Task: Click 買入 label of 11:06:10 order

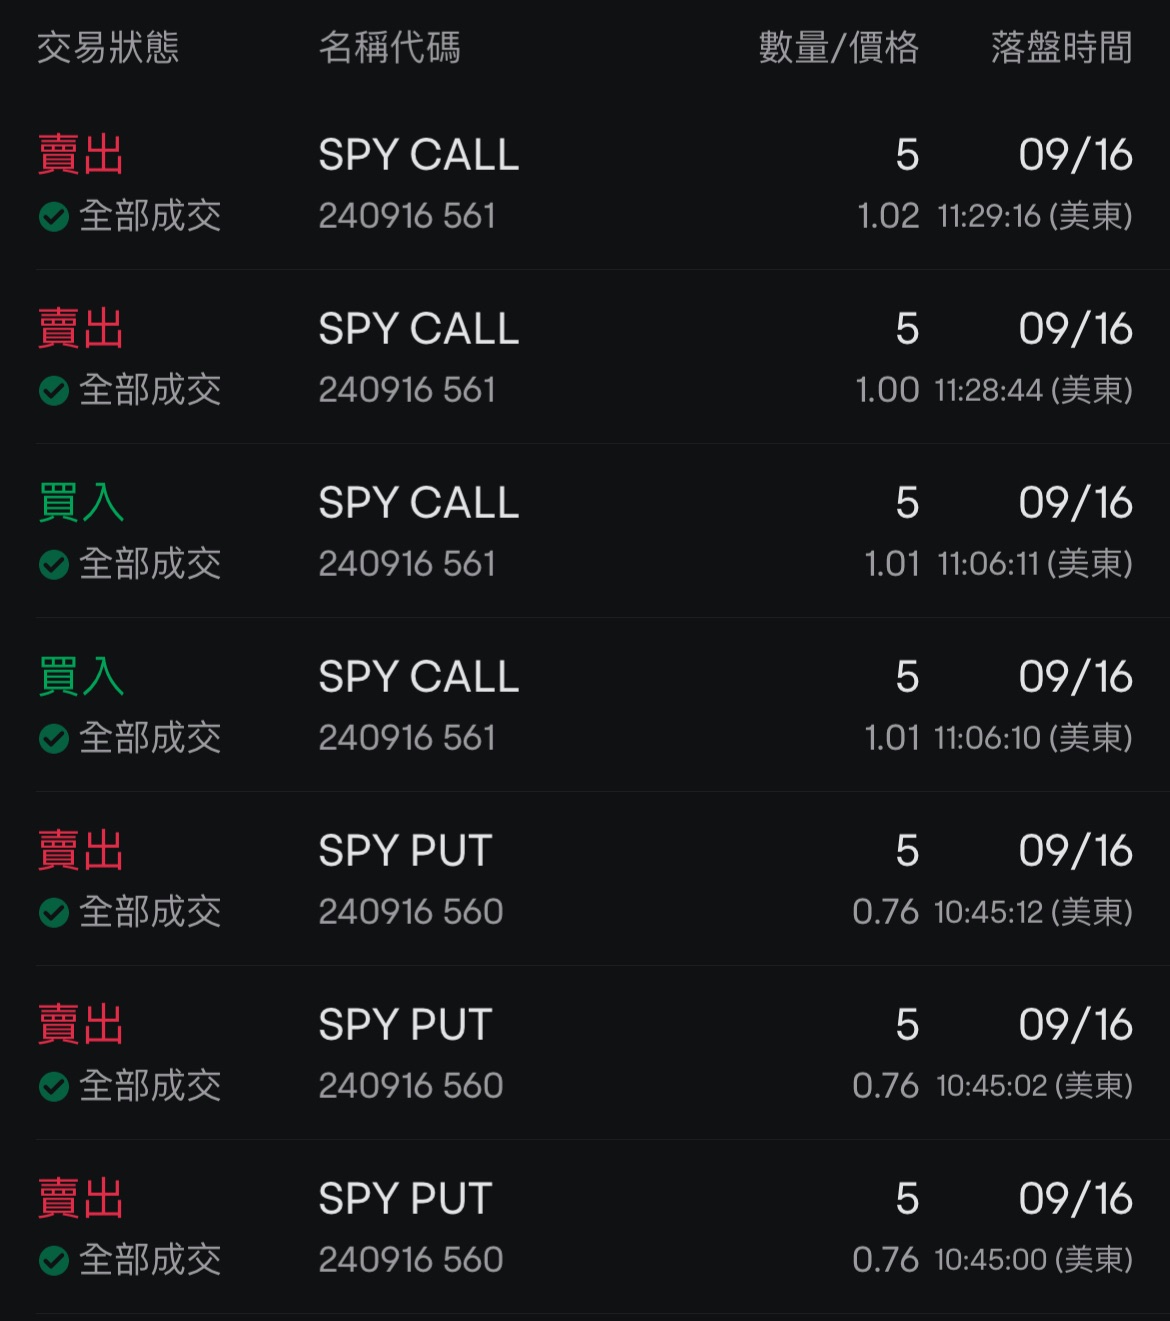Action: tap(81, 677)
